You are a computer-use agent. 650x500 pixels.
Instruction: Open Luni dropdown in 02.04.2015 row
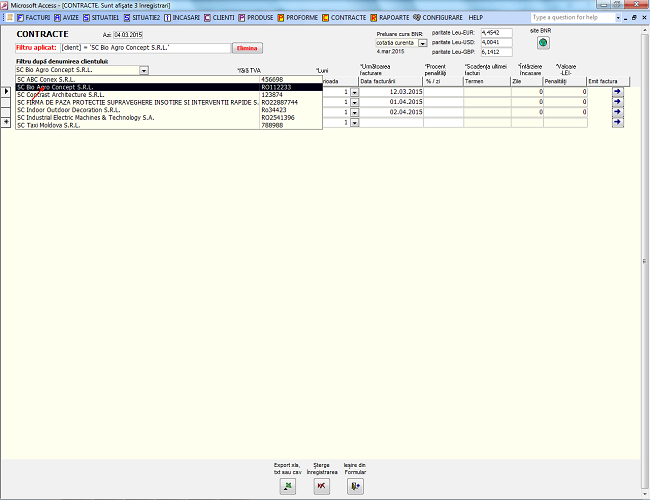point(354,112)
